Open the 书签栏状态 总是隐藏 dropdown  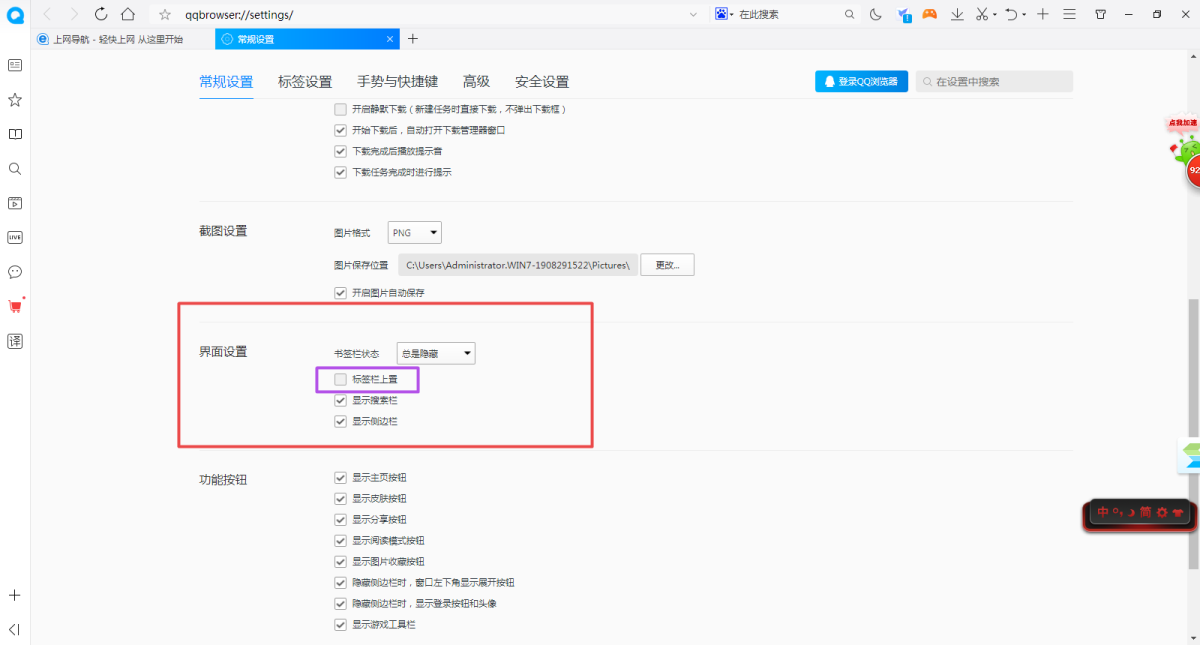coord(436,353)
